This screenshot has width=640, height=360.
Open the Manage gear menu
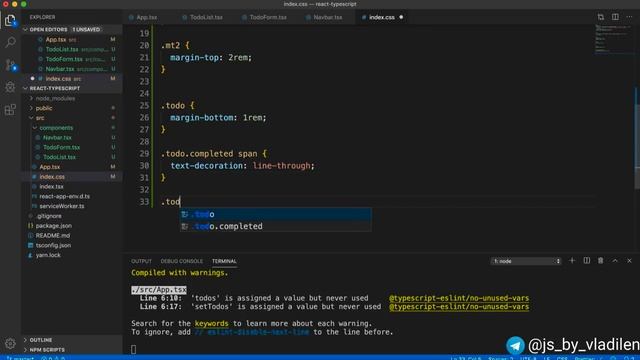click(10, 343)
